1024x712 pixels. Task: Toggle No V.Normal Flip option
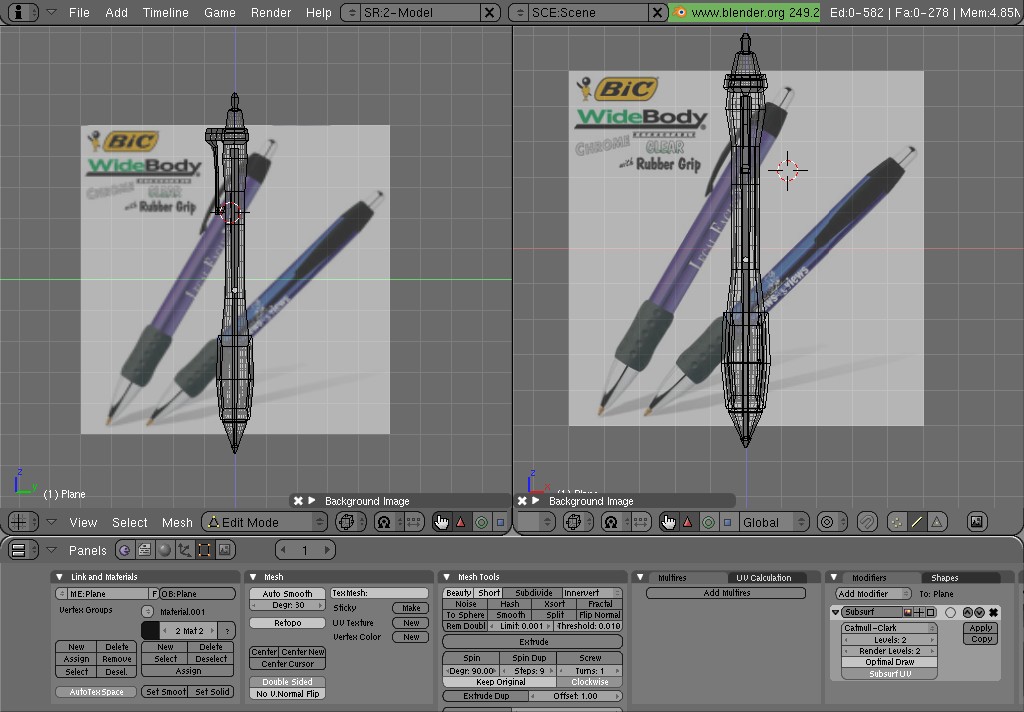[x=287, y=694]
